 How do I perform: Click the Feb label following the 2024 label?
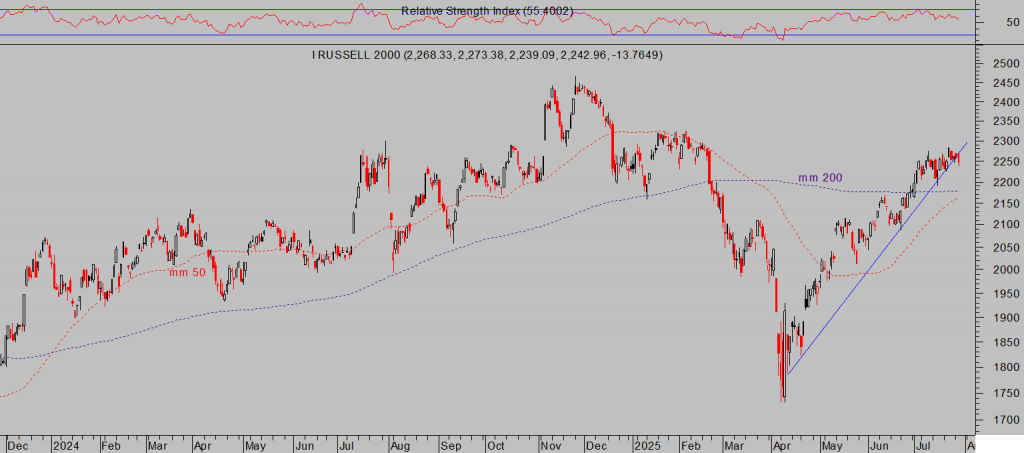(x=110, y=446)
